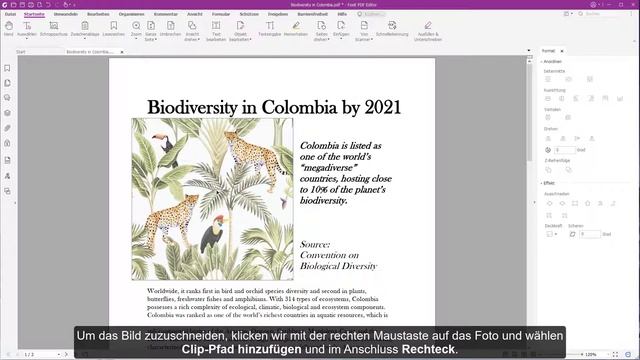The height and width of the screenshot is (360, 640).
Task: Activate the Schnappschuss snapshot tool
Action: 53,29
